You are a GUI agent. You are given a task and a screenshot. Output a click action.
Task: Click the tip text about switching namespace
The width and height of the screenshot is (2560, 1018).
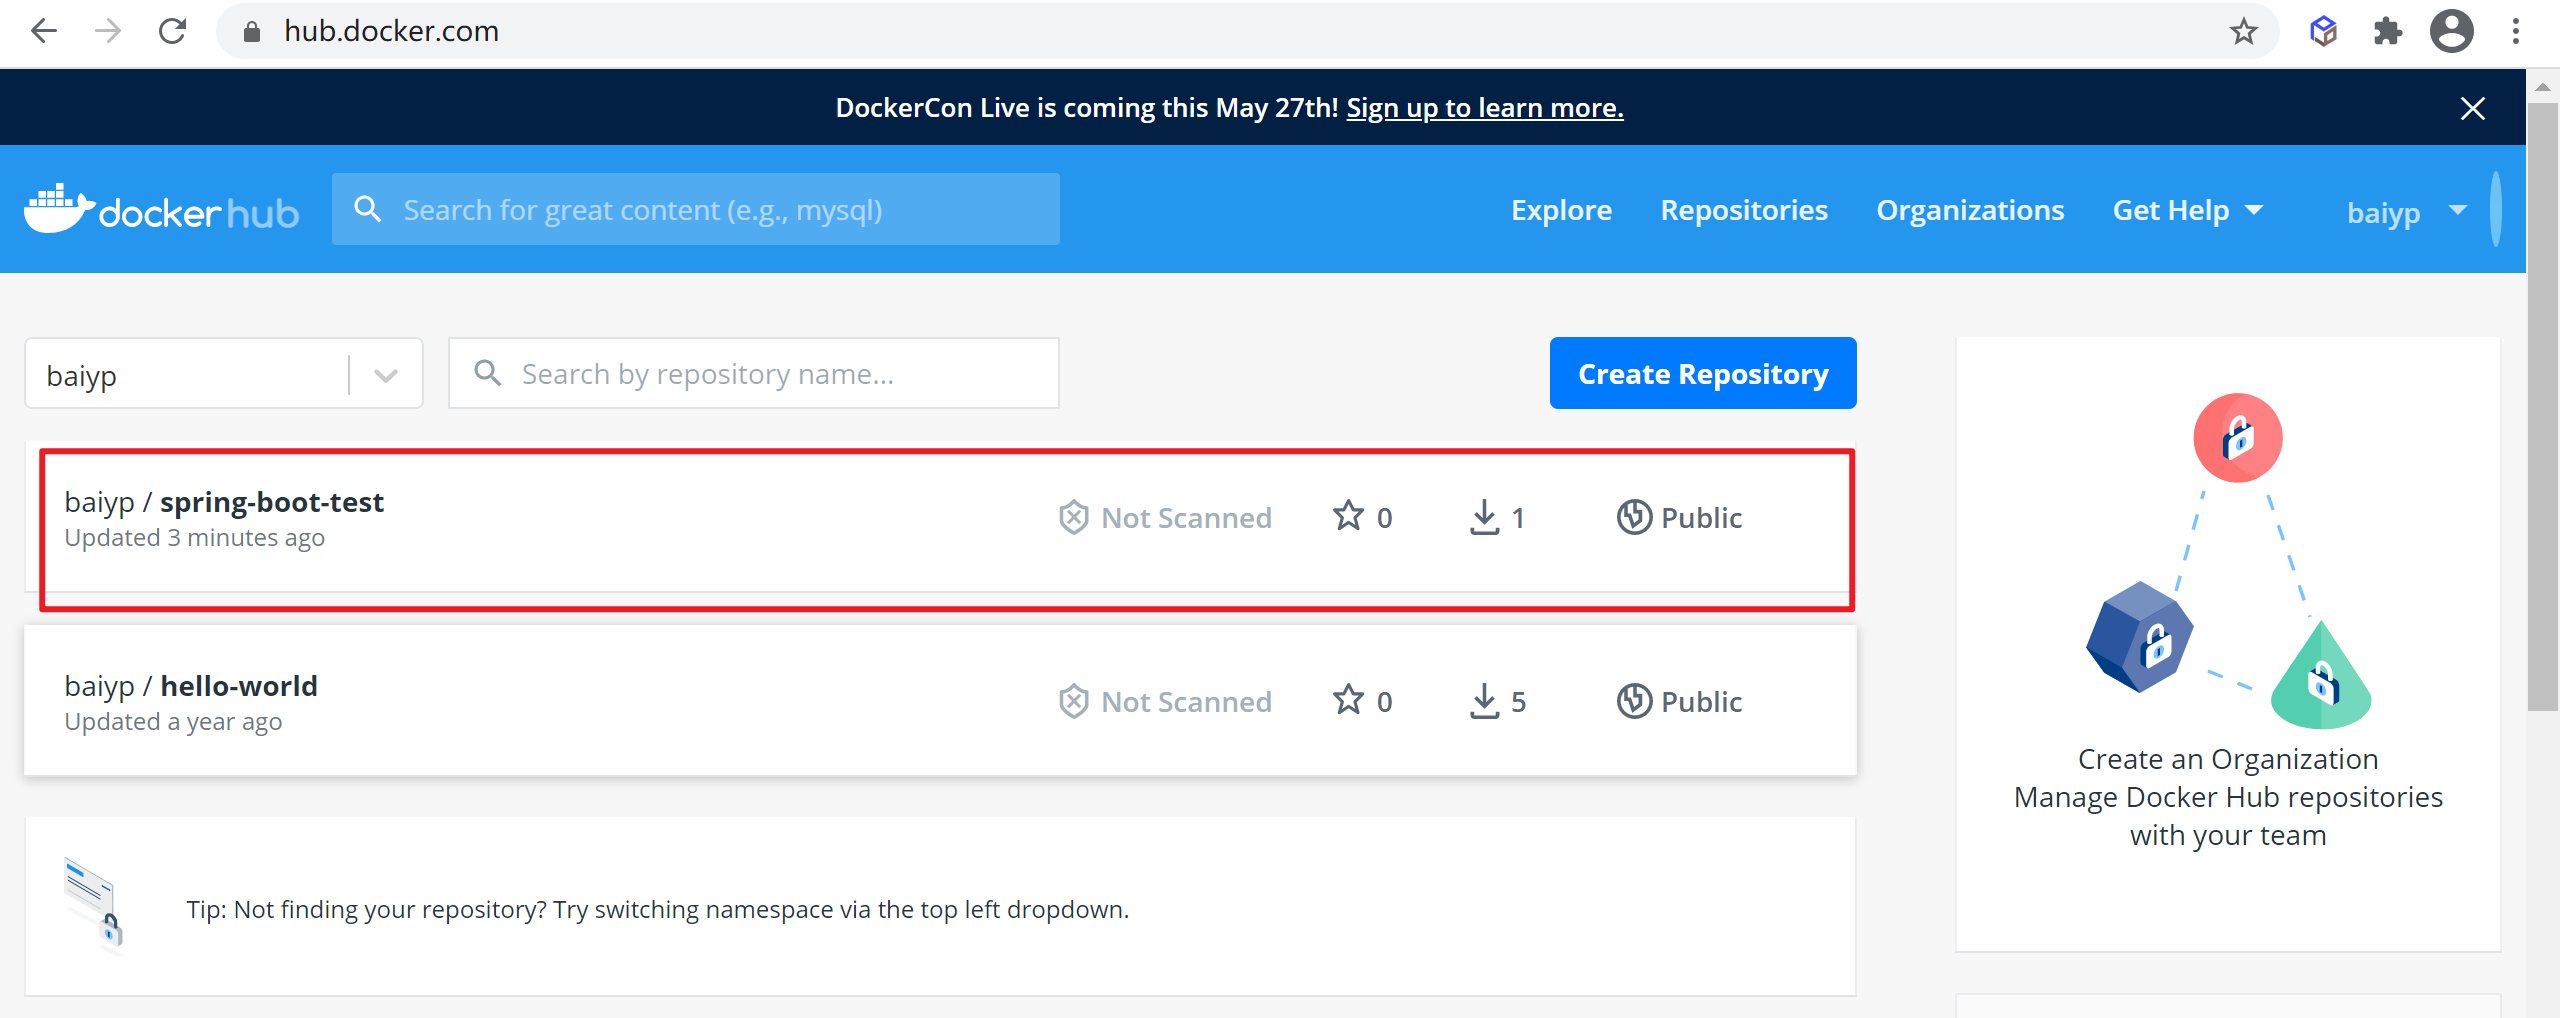click(657, 909)
